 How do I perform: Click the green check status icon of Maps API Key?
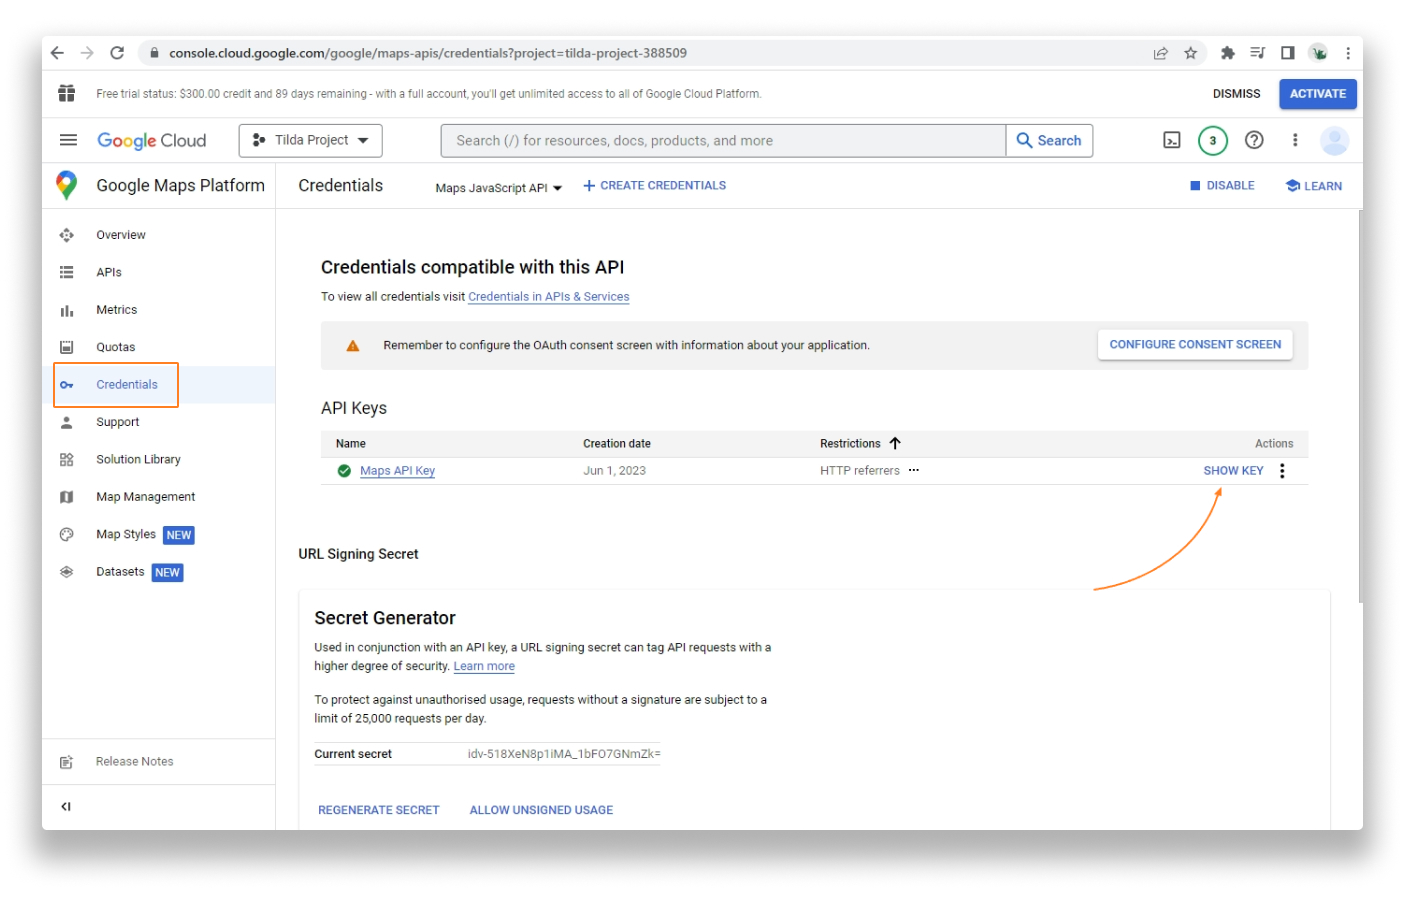pos(344,471)
